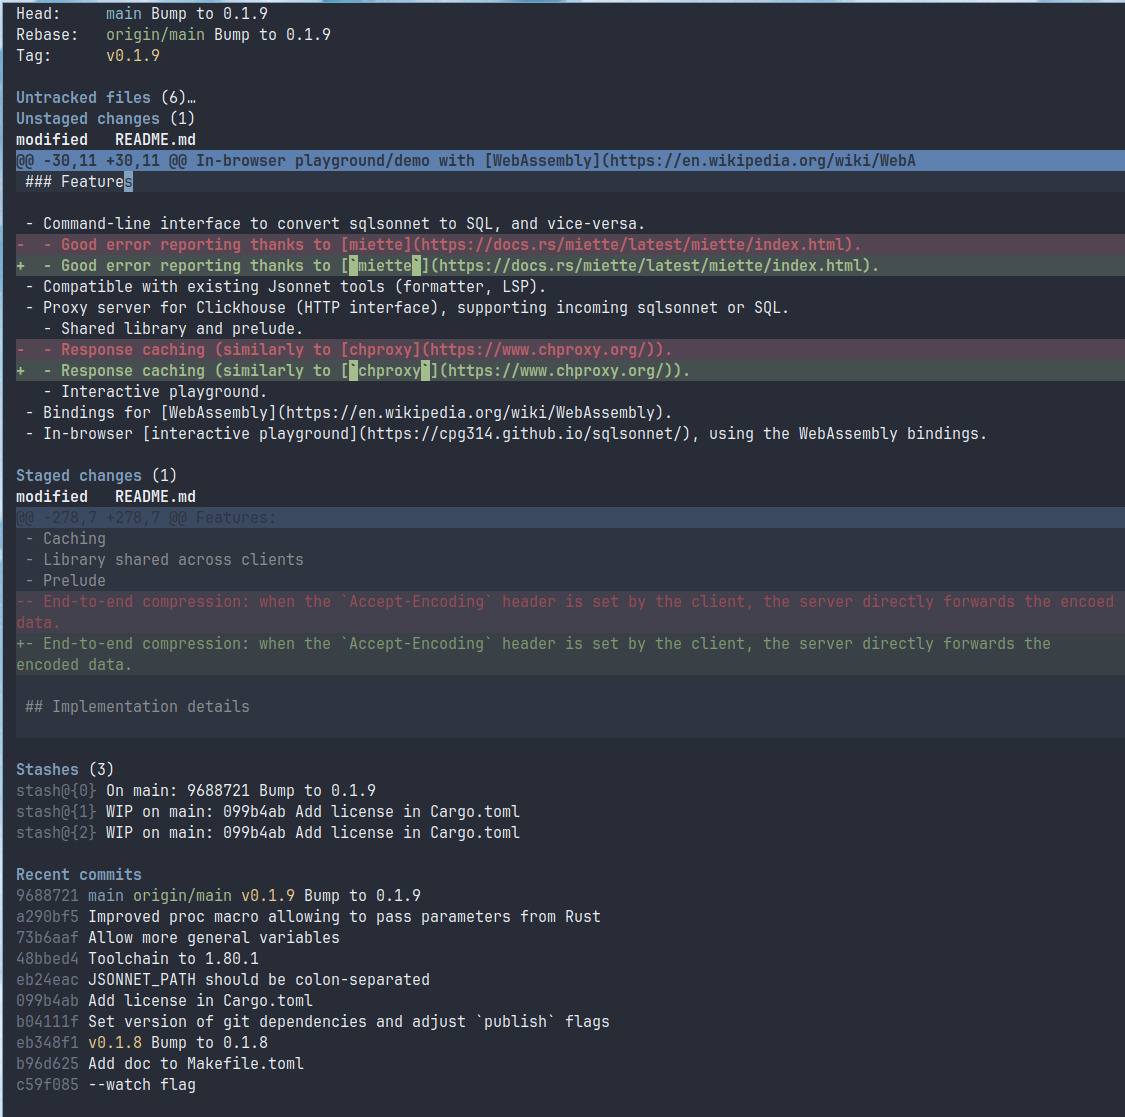Click origin/main label in Recent commits

(182, 895)
